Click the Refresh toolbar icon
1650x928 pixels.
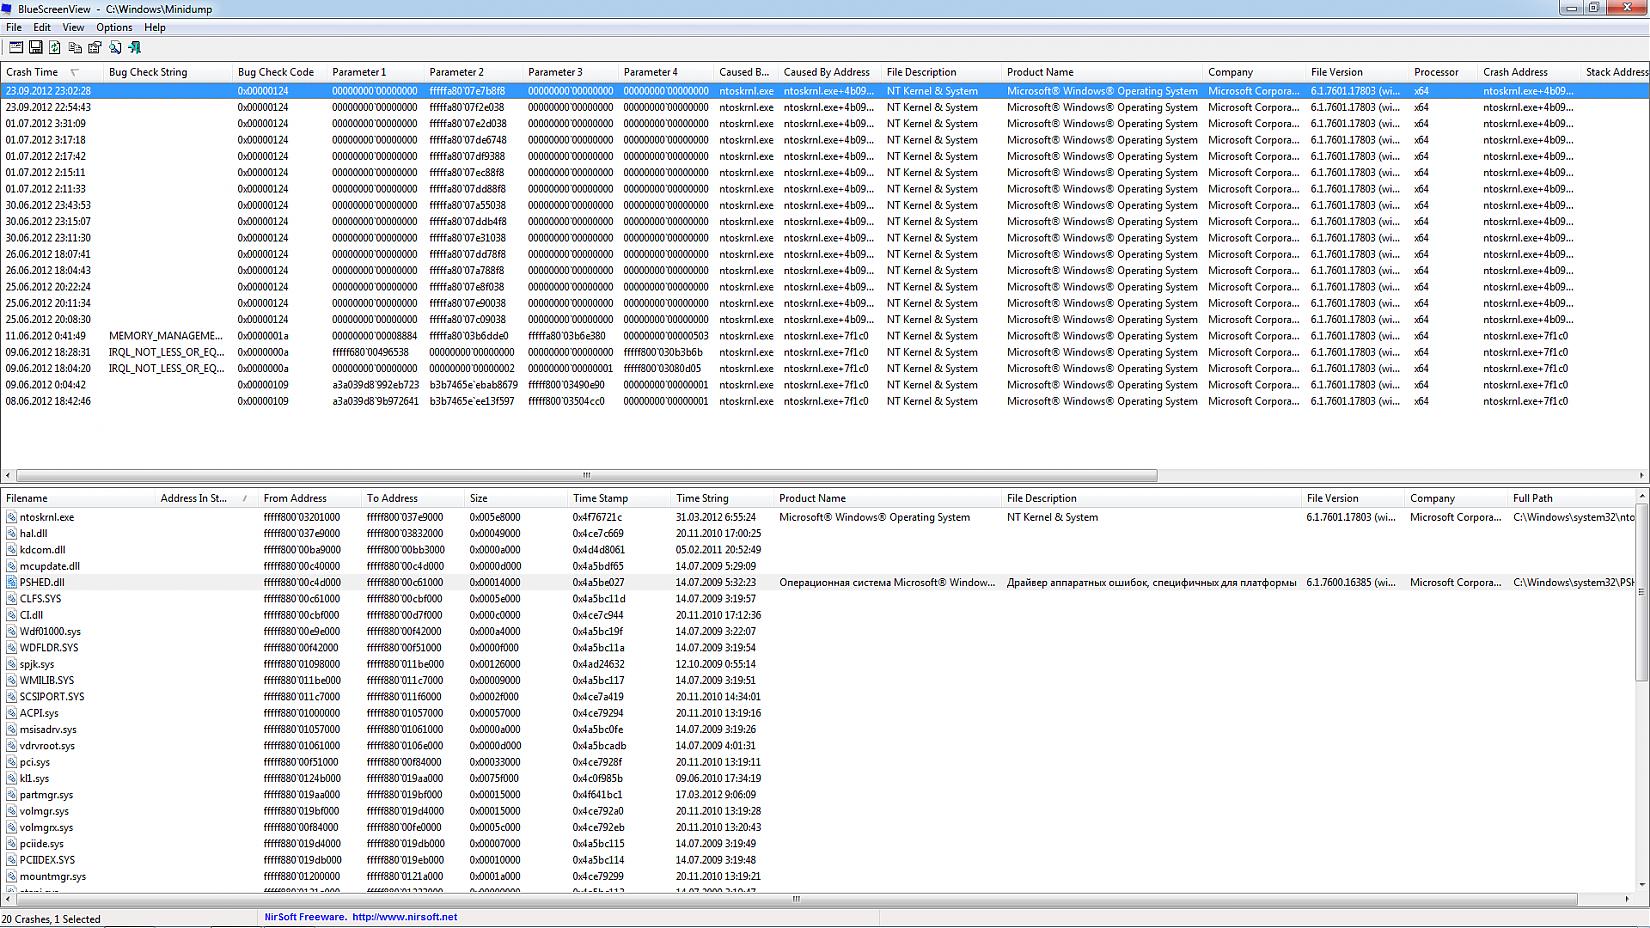point(55,47)
